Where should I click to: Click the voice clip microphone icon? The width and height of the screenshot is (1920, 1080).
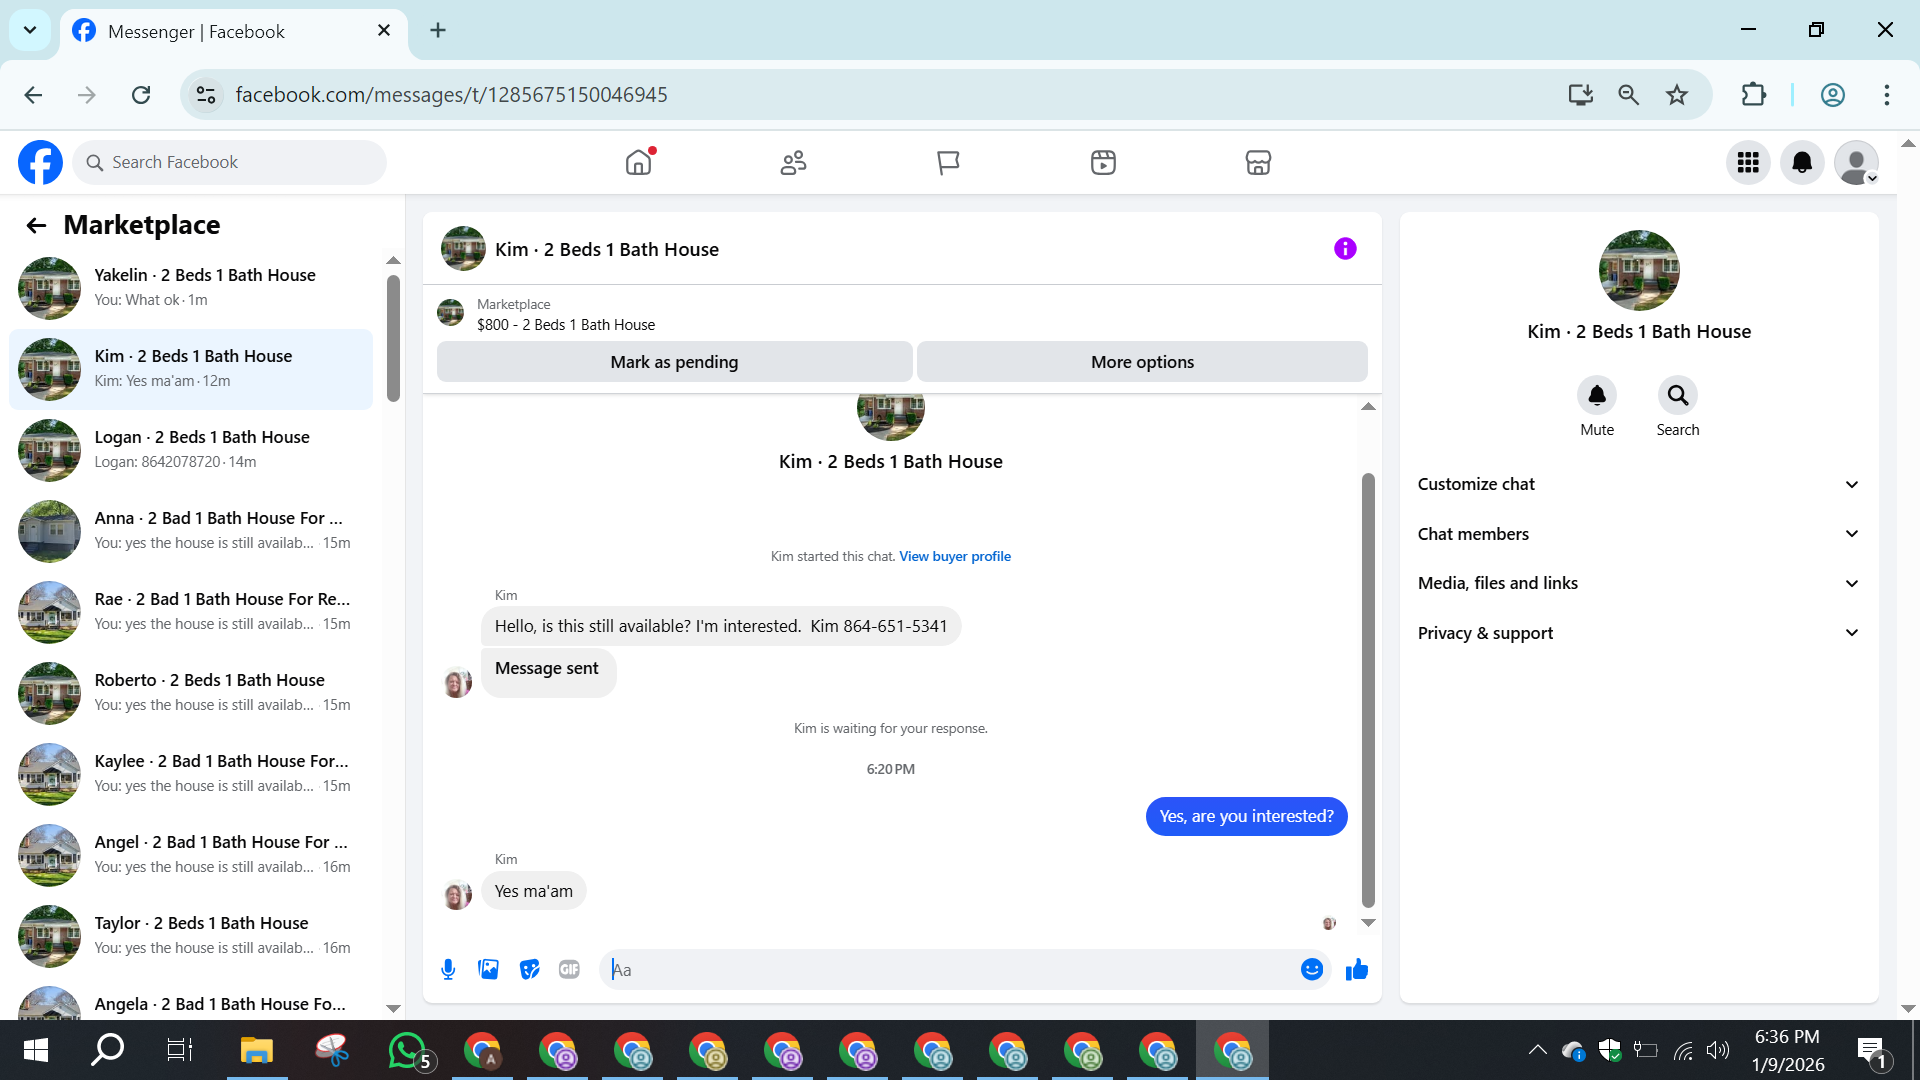pos(448,969)
